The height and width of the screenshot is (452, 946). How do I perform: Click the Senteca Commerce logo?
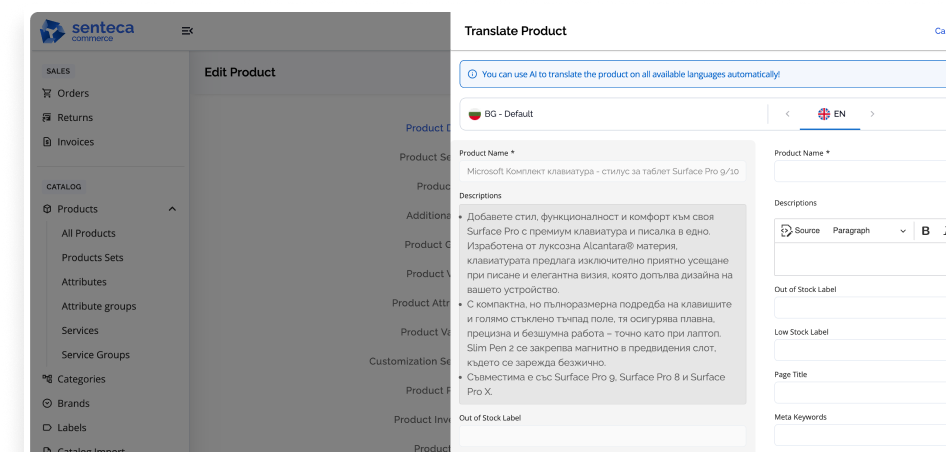87,32
